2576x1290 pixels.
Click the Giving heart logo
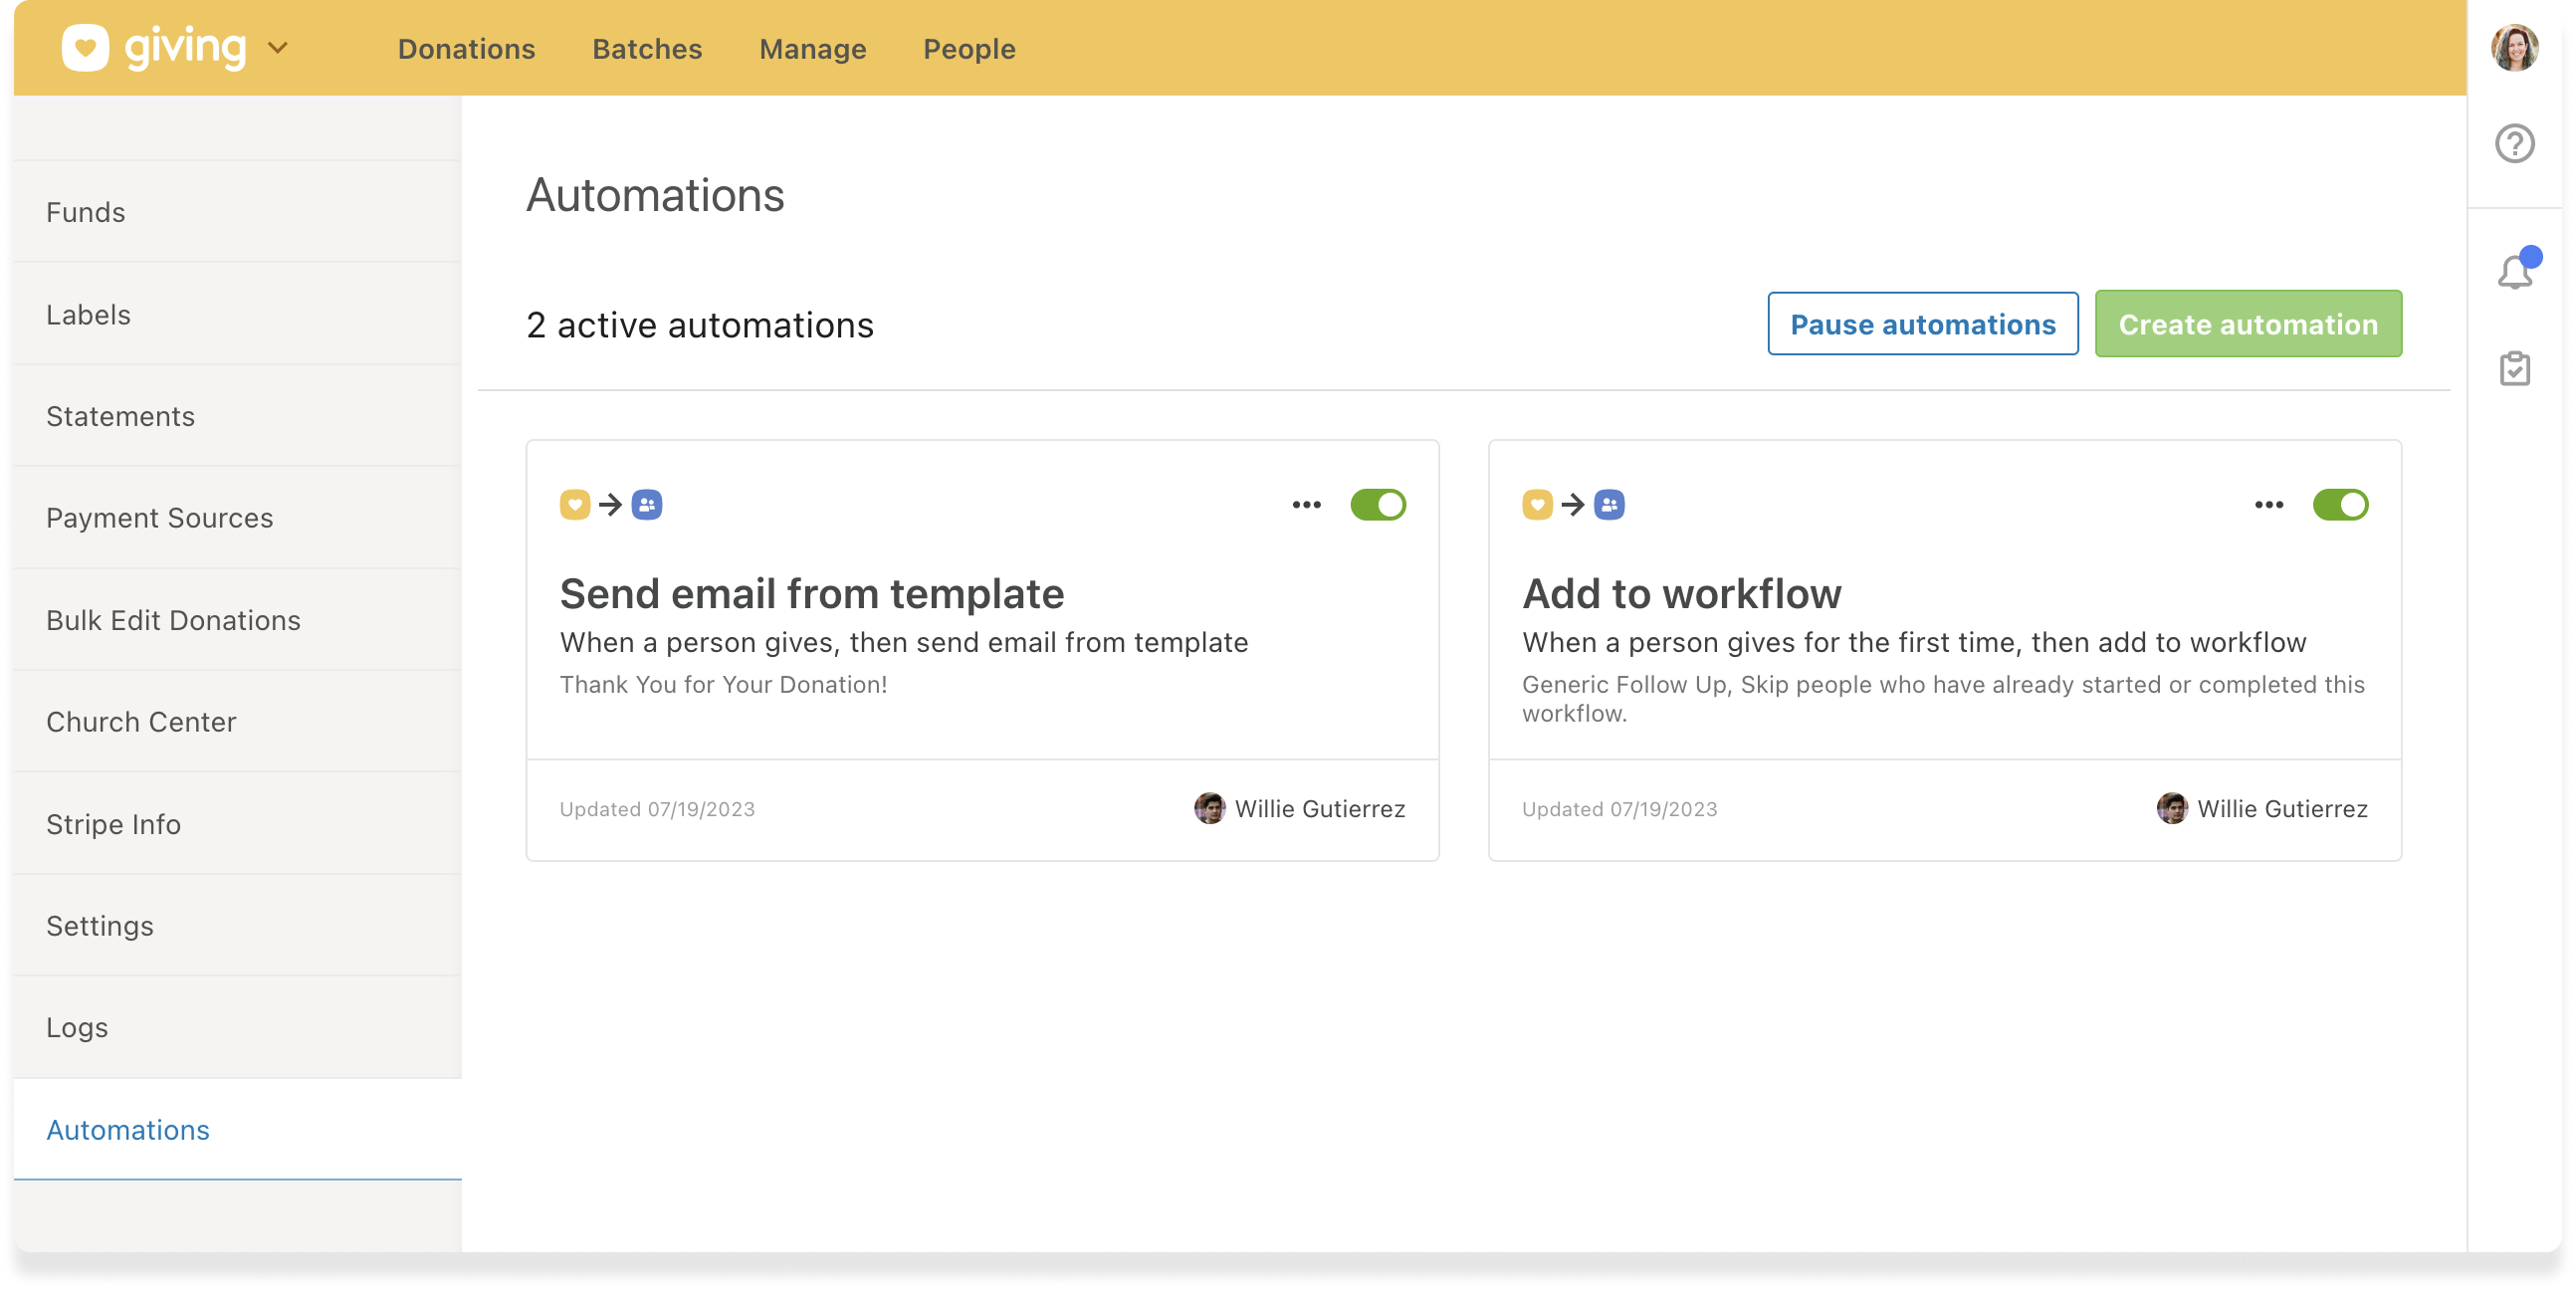tap(87, 46)
